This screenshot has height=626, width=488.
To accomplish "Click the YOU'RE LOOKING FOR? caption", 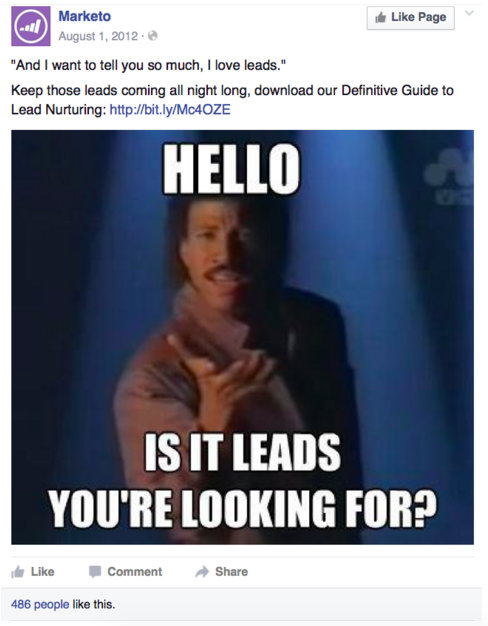I will point(242,509).
